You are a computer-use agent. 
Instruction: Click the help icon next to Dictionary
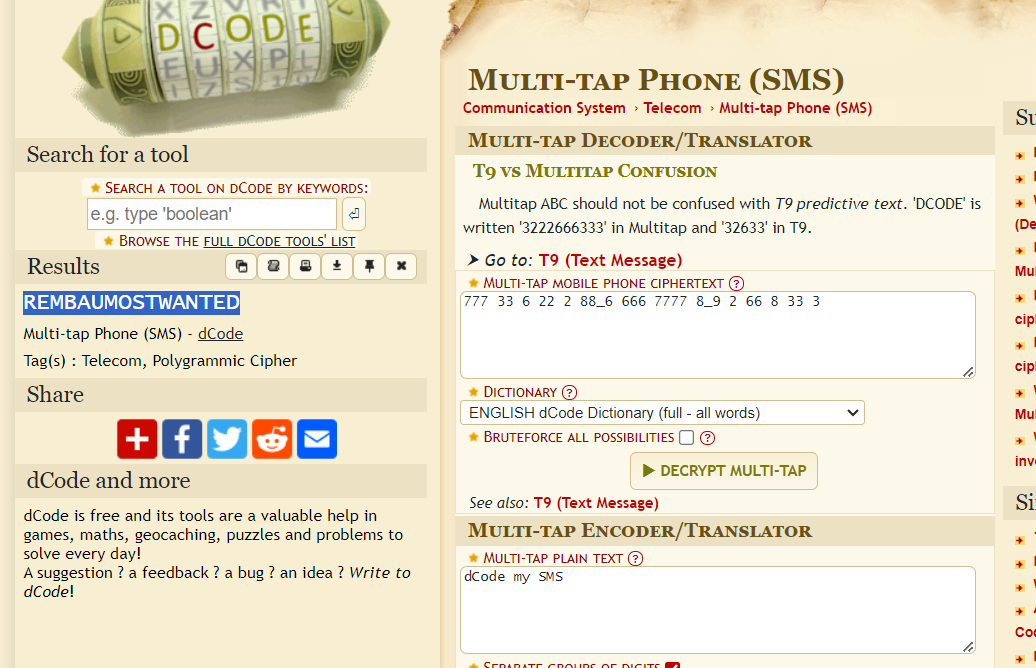tap(570, 393)
